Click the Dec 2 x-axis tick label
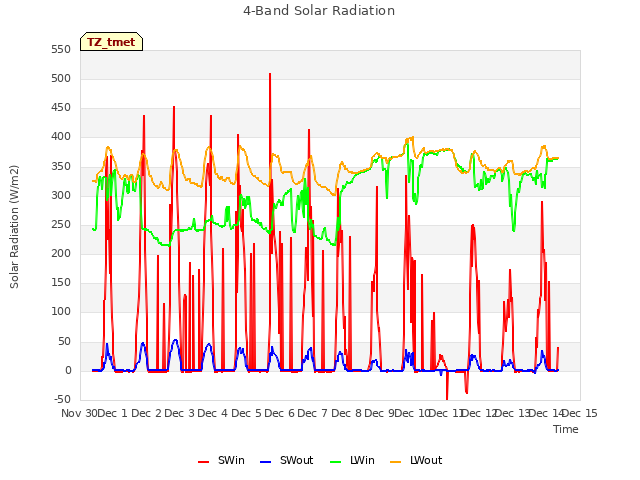Viewport: 640px width, 480px height. coord(146,413)
